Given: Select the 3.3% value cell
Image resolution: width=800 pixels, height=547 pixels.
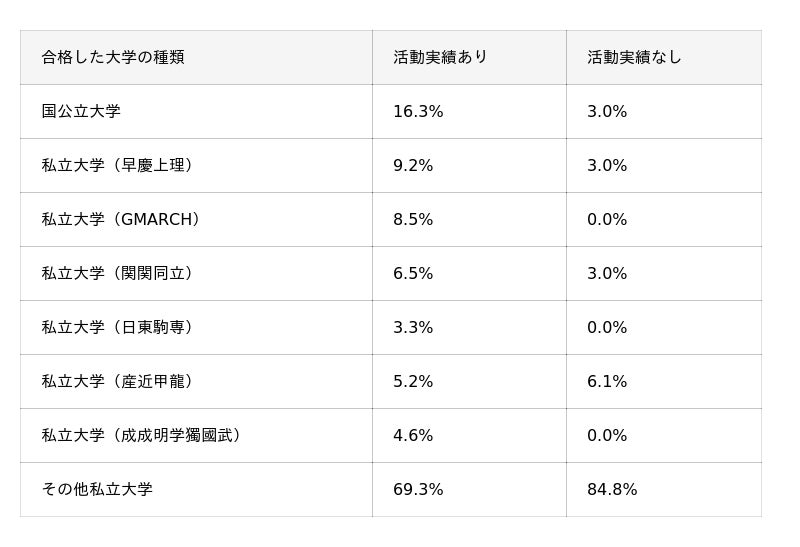Looking at the screenshot, I should coord(413,327).
